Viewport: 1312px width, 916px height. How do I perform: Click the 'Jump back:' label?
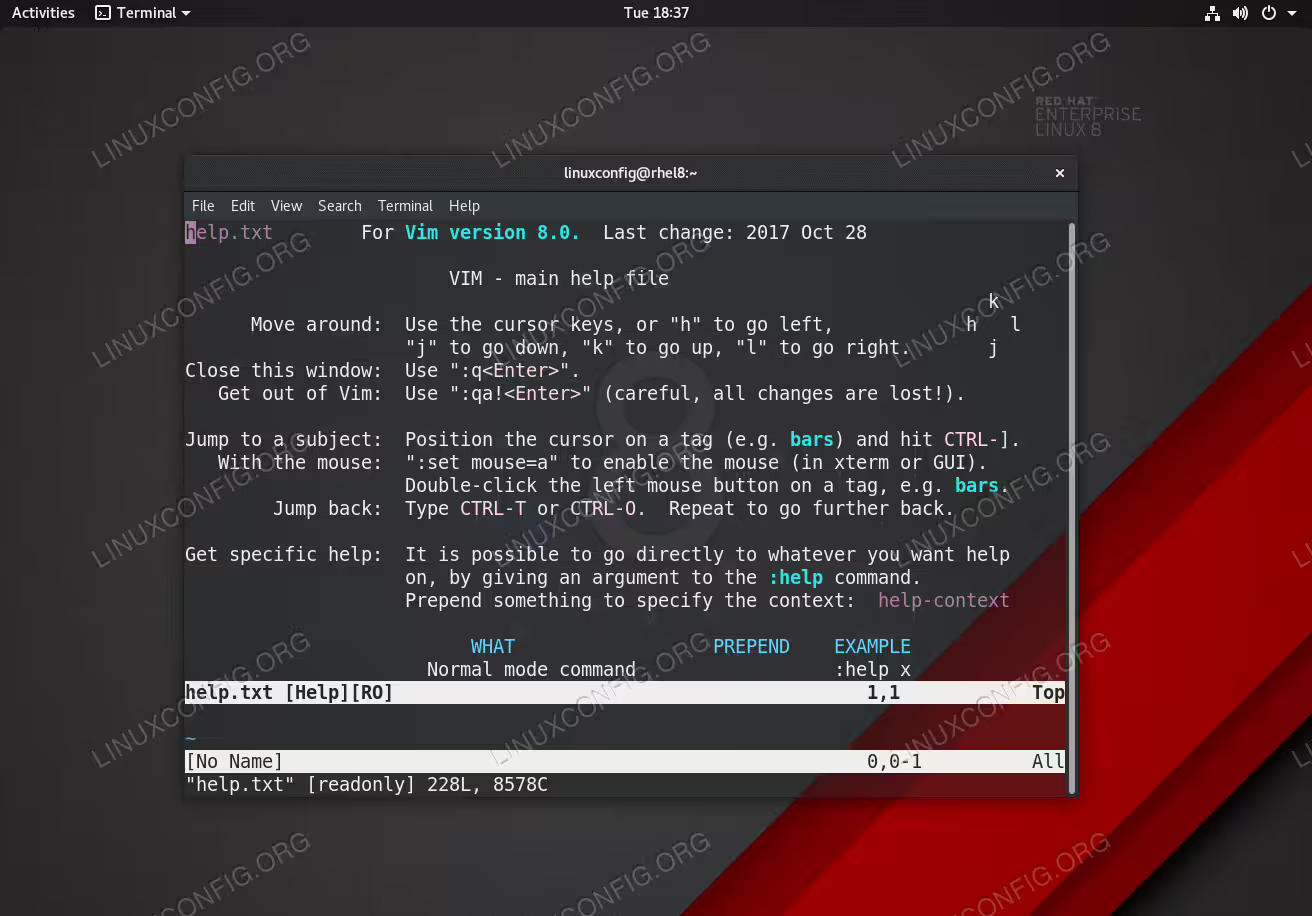(x=327, y=508)
